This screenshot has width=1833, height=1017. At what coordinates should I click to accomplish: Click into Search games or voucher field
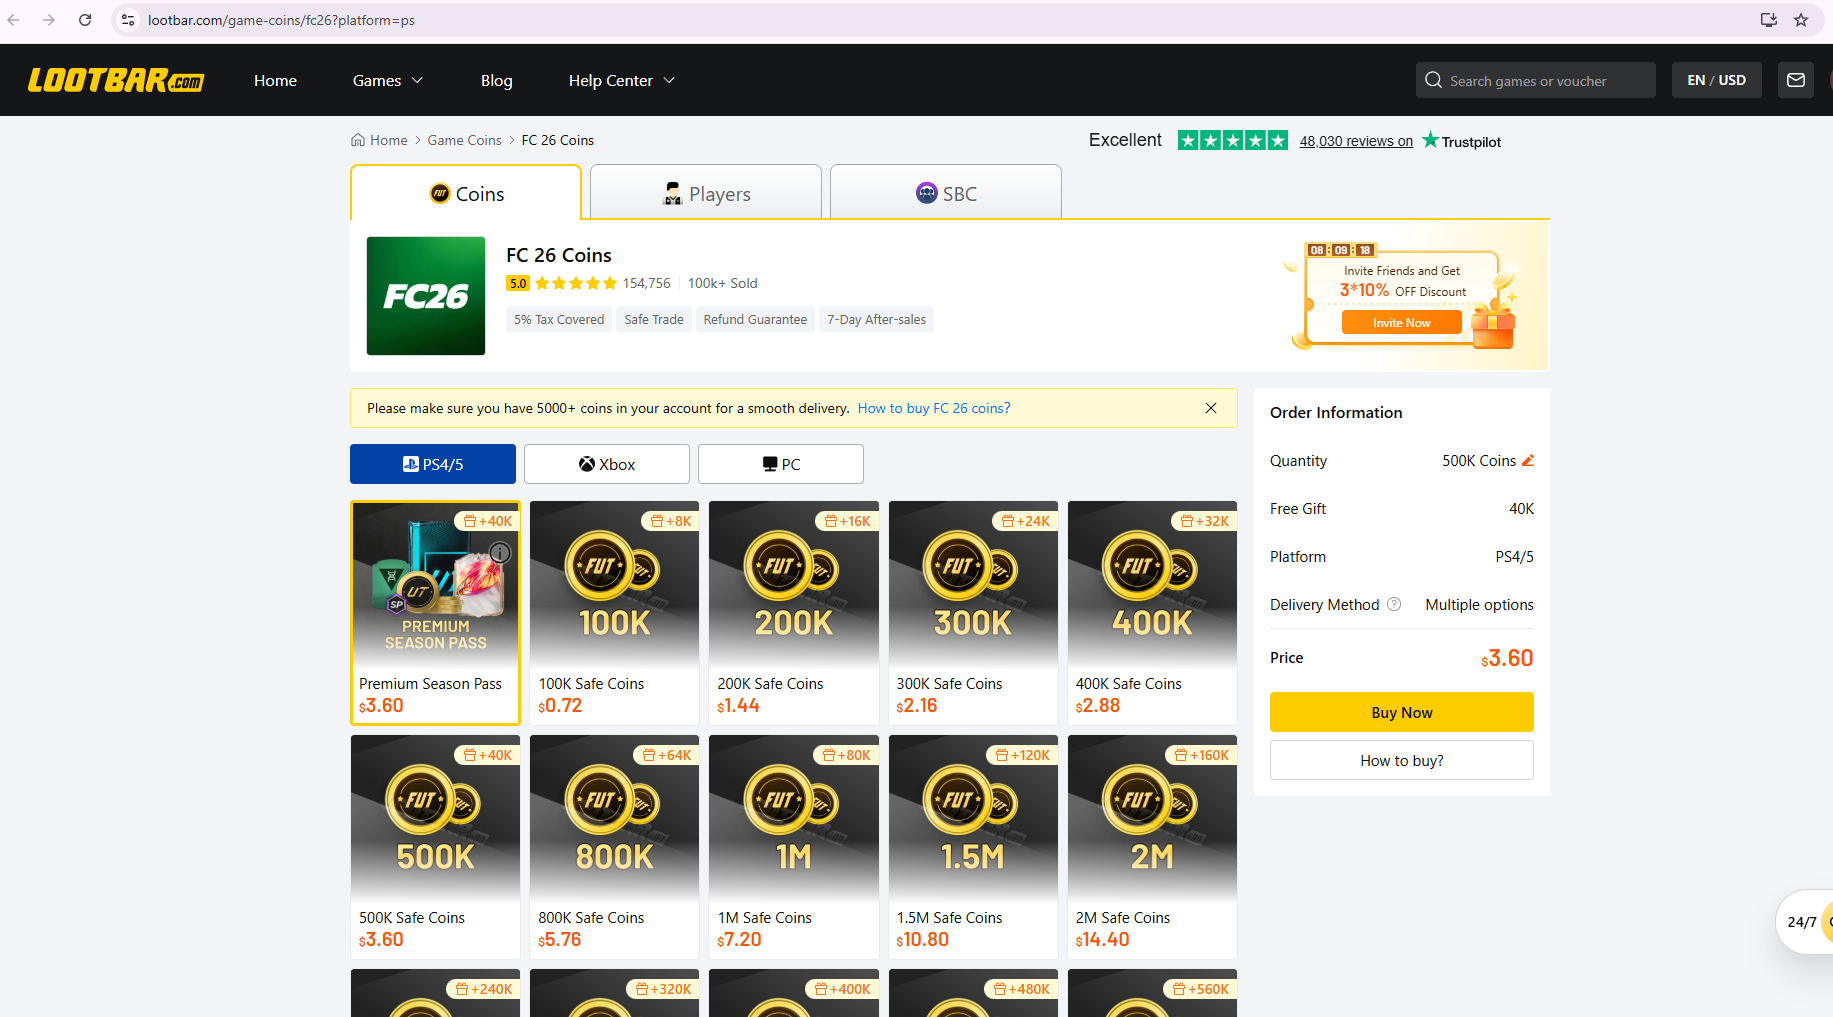[1536, 80]
